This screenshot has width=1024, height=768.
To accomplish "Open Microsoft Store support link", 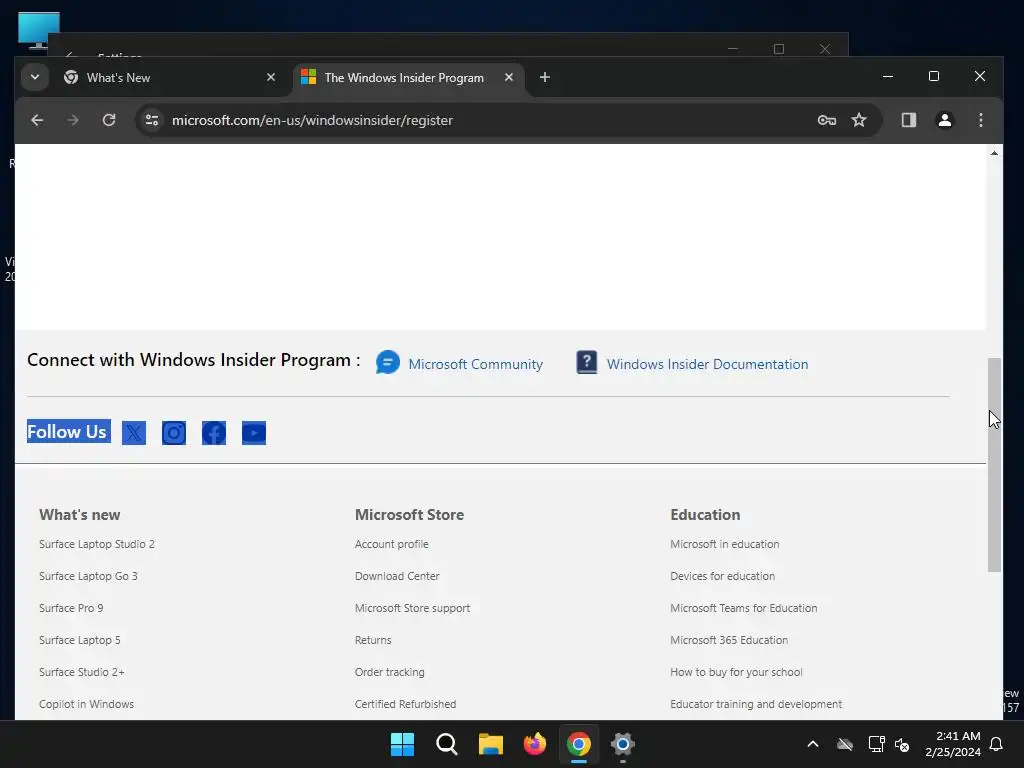I will click(412, 608).
